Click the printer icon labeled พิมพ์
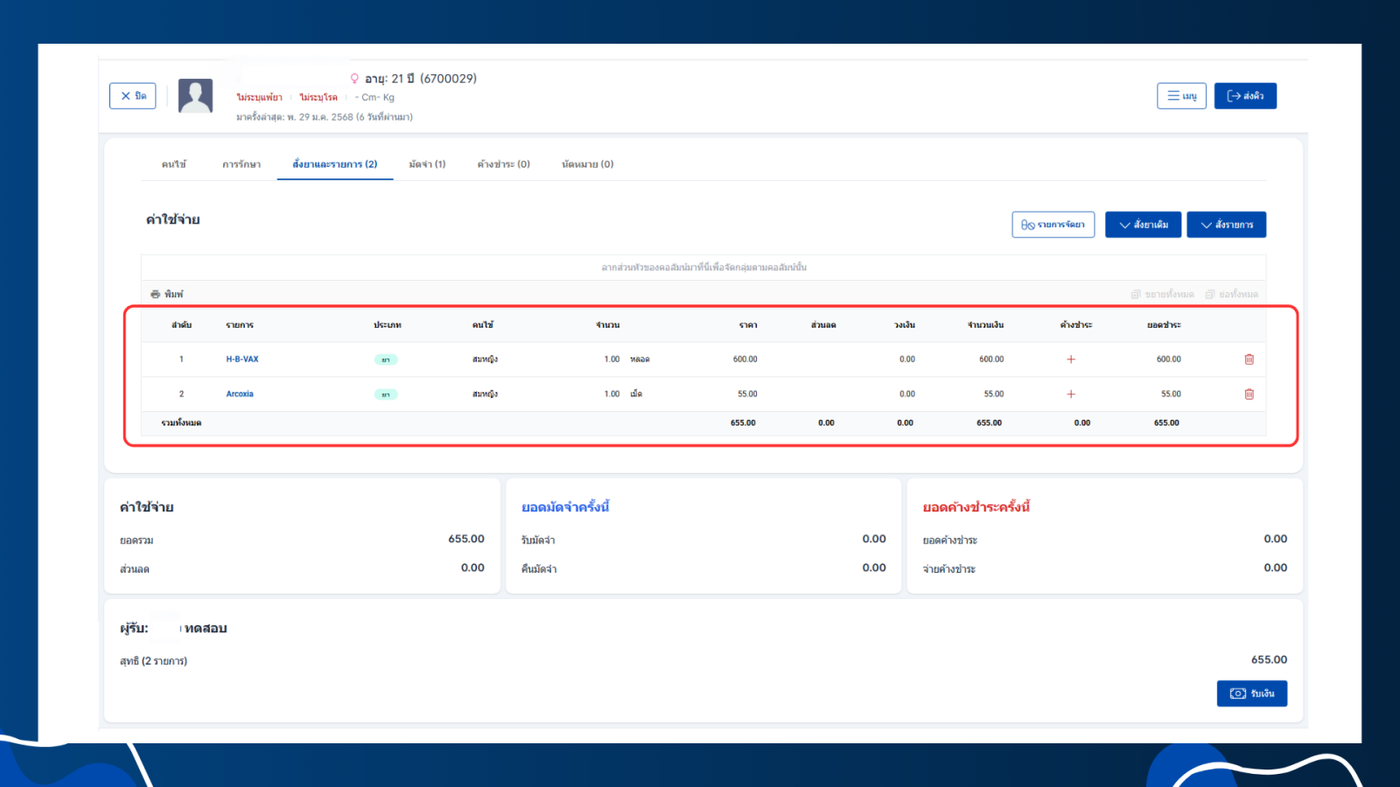Image resolution: width=1400 pixels, height=787 pixels. coord(156,295)
